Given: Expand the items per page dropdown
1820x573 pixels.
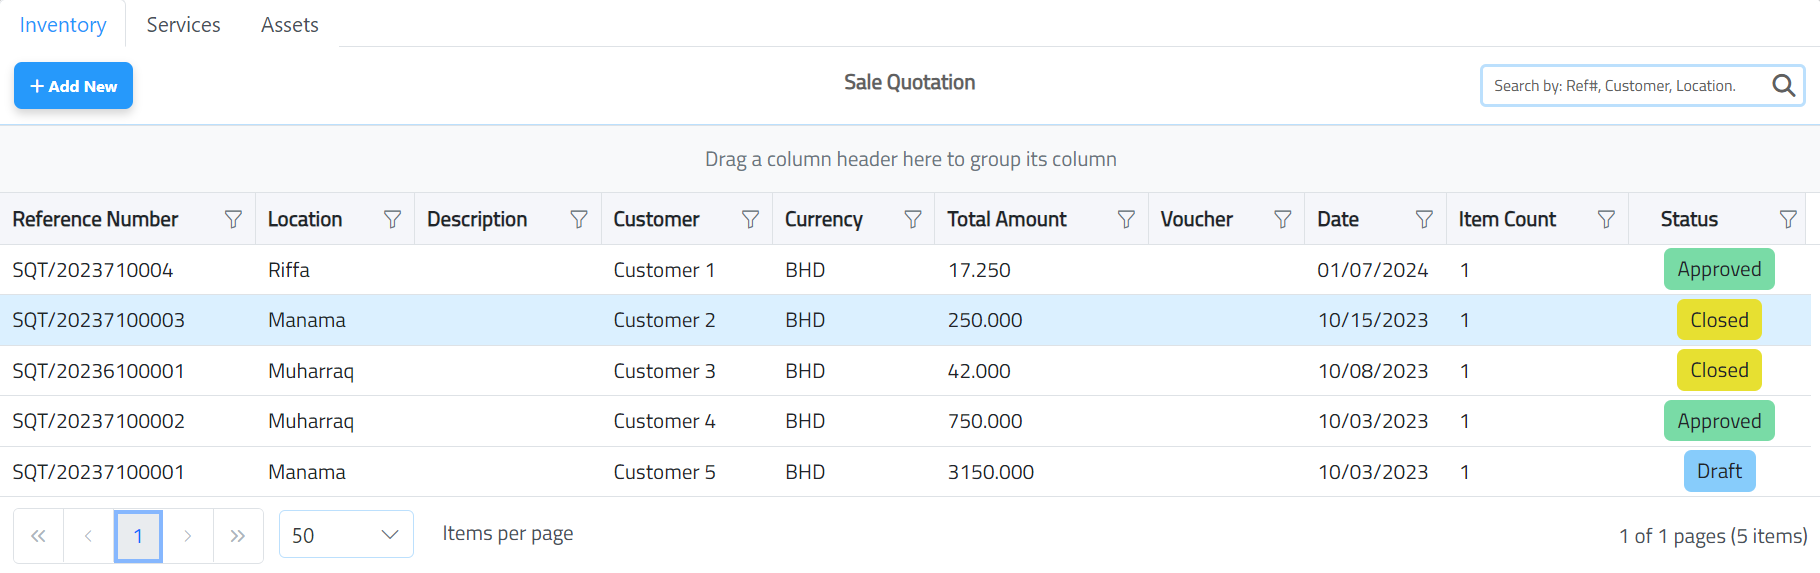Looking at the screenshot, I should [x=346, y=535].
